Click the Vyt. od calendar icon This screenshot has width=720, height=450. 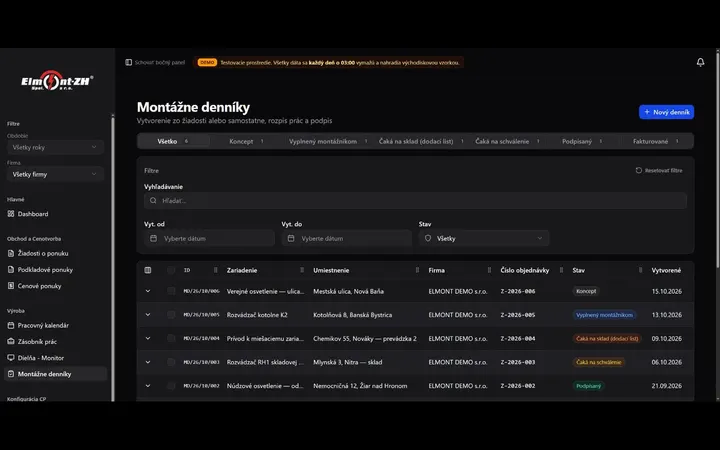pos(153,238)
